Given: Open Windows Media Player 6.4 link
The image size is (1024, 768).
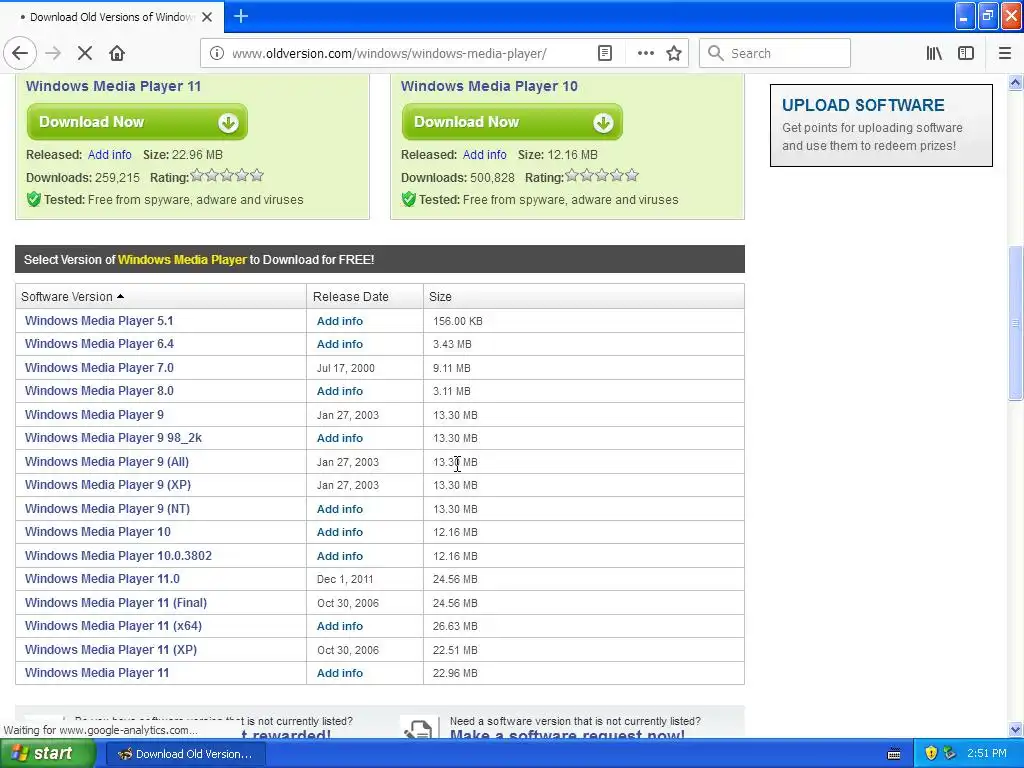Looking at the screenshot, I should (x=99, y=344).
